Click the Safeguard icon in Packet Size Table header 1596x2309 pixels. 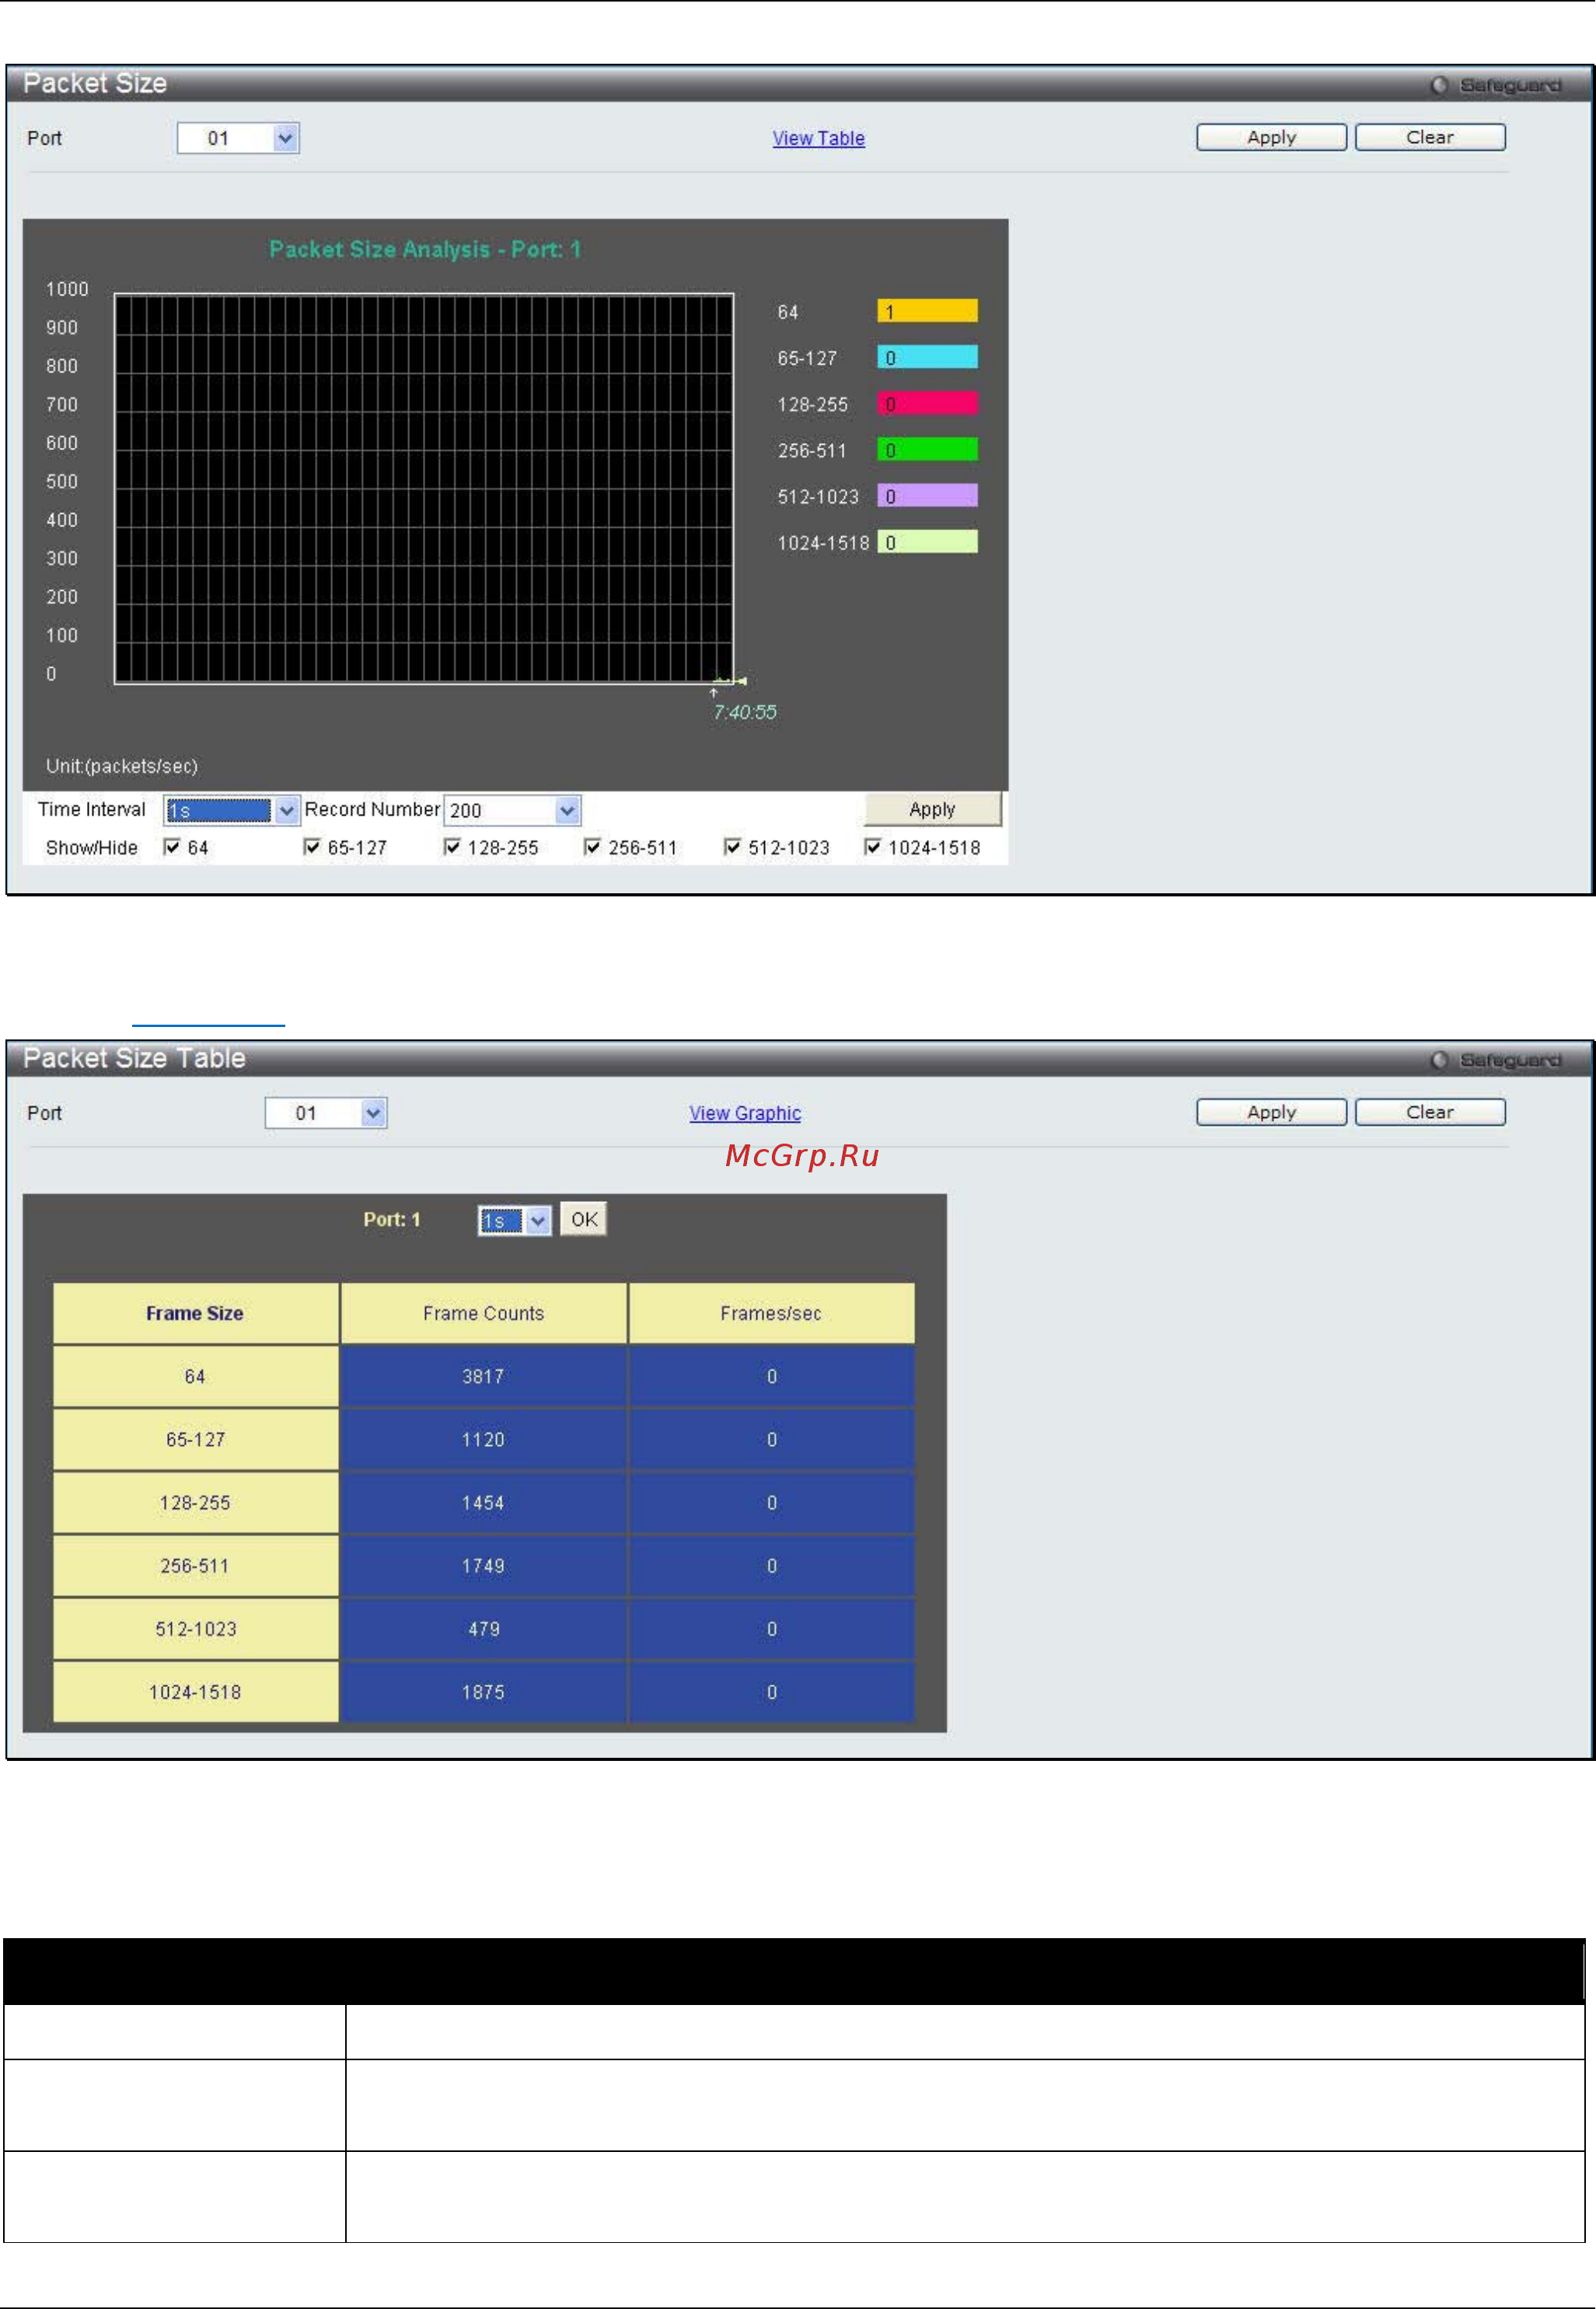click(1438, 1060)
